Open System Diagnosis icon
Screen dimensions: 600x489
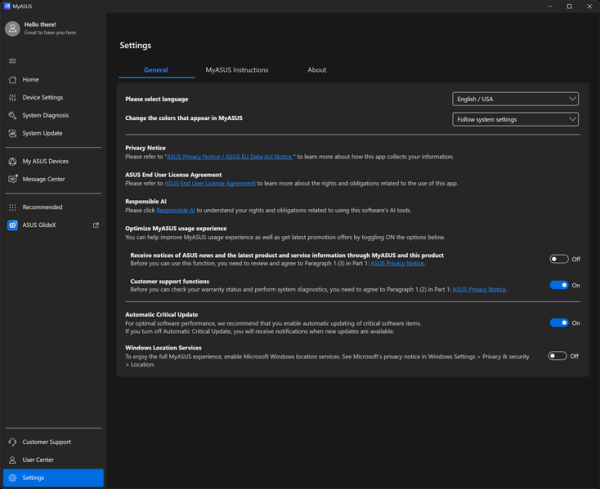[13, 115]
